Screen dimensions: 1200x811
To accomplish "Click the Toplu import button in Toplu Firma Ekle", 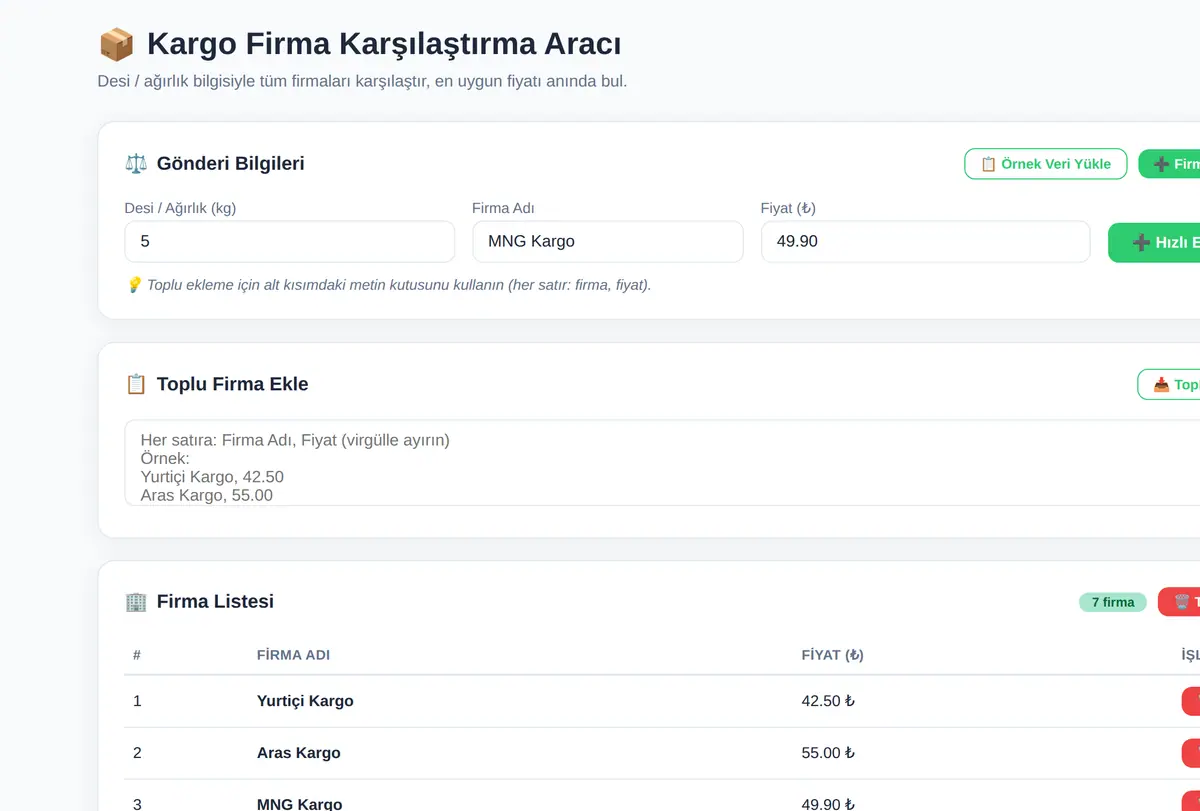I will tap(1169, 384).
